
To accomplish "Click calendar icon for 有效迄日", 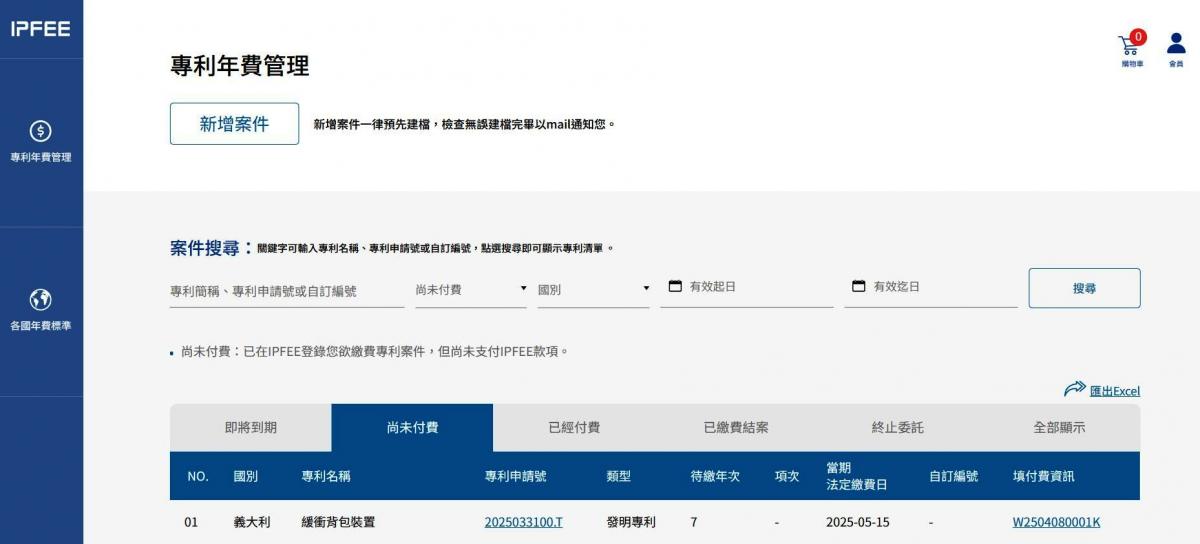I will pyautogui.click(x=859, y=286).
